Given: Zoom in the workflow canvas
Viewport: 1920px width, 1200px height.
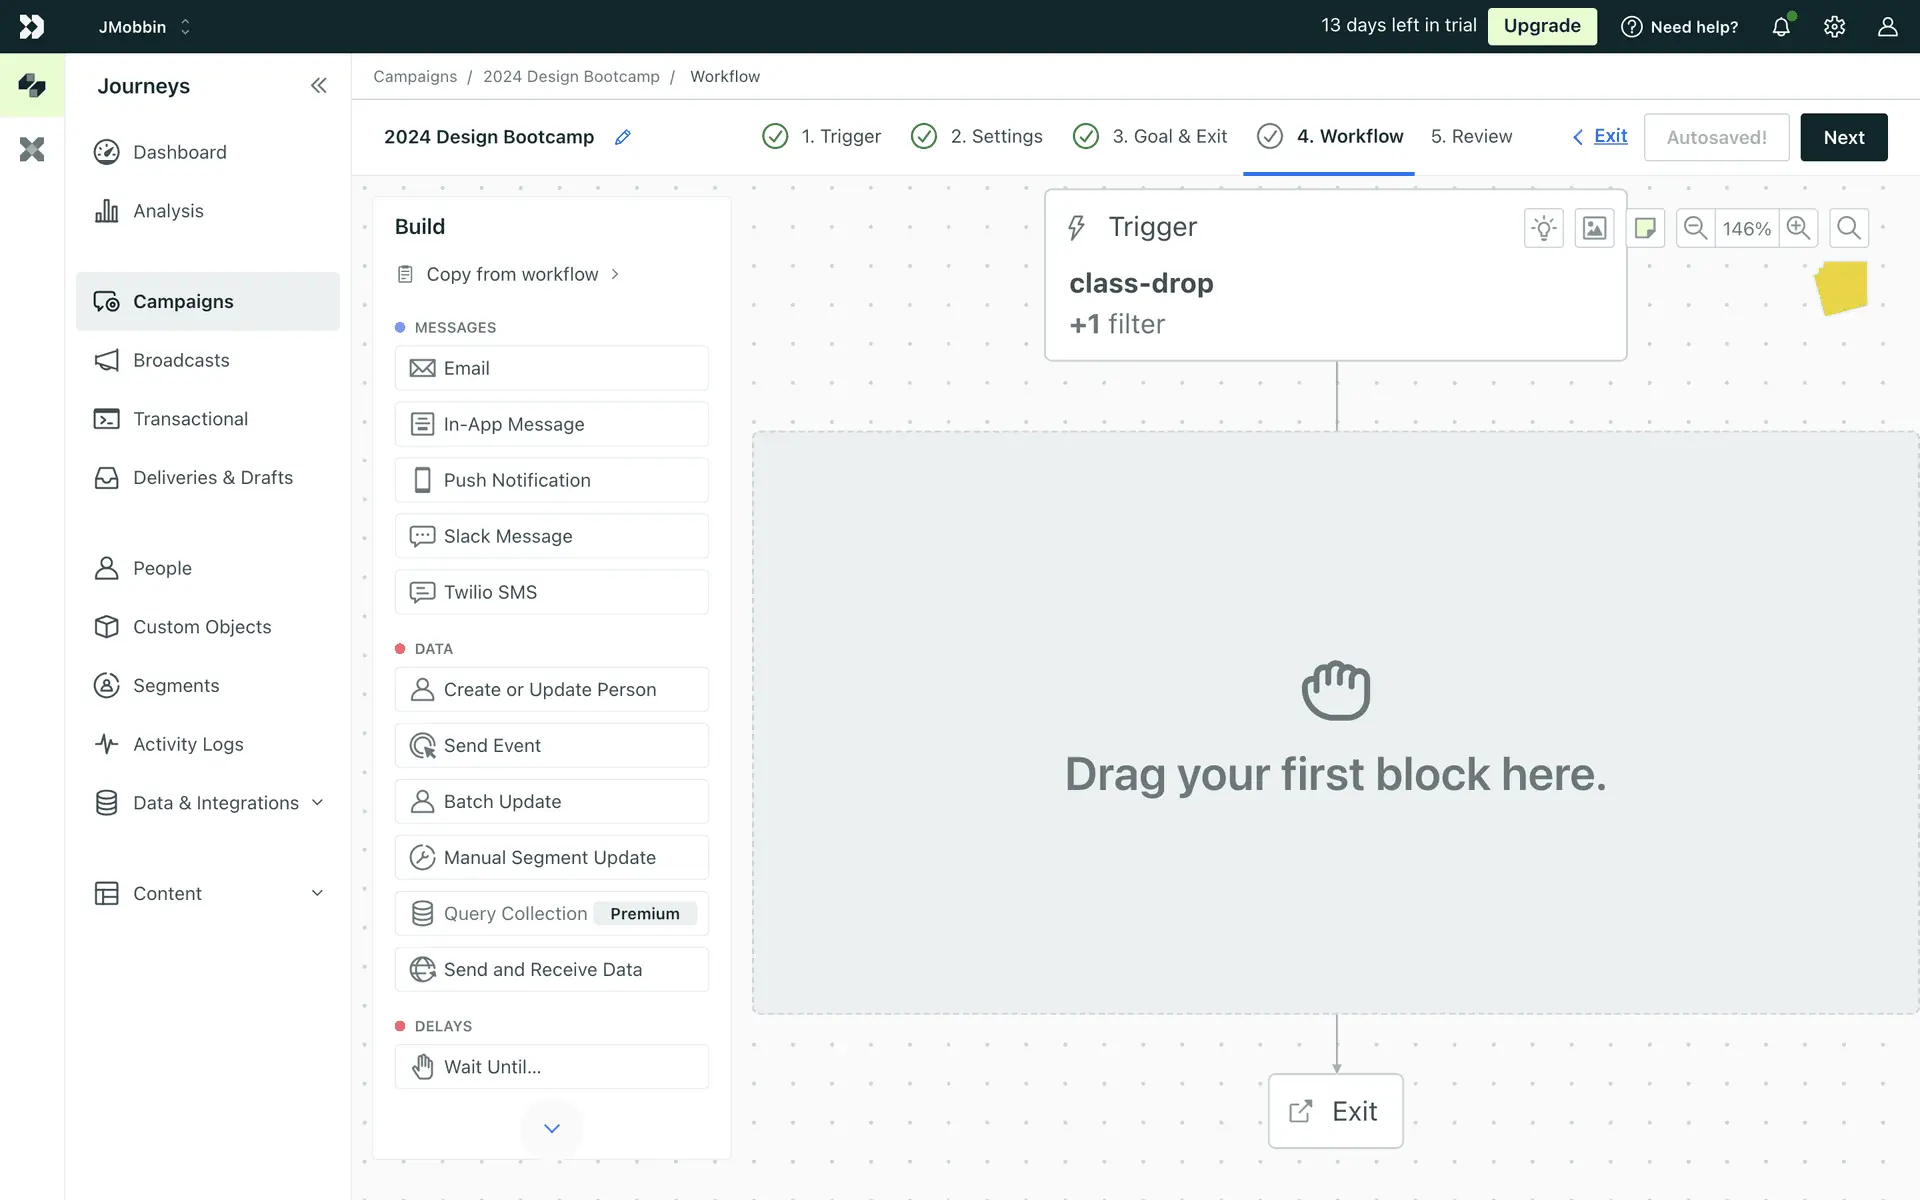Looking at the screenshot, I should click(1798, 228).
